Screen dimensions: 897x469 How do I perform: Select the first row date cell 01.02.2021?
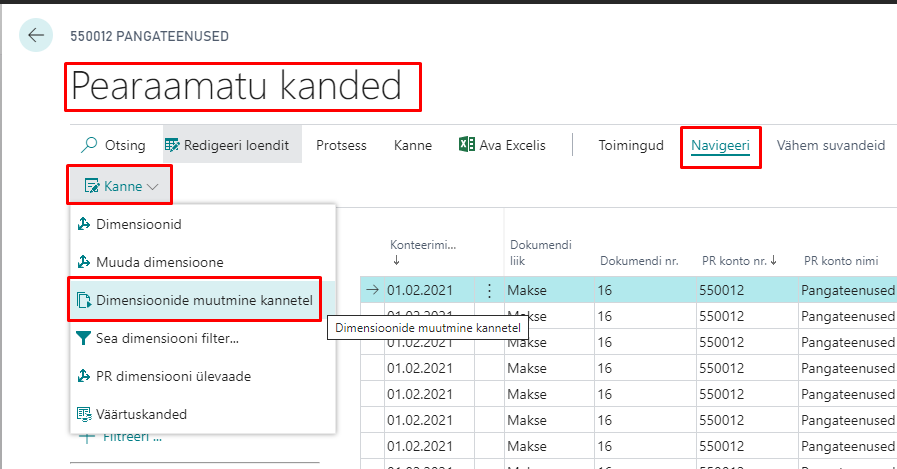click(x=420, y=291)
